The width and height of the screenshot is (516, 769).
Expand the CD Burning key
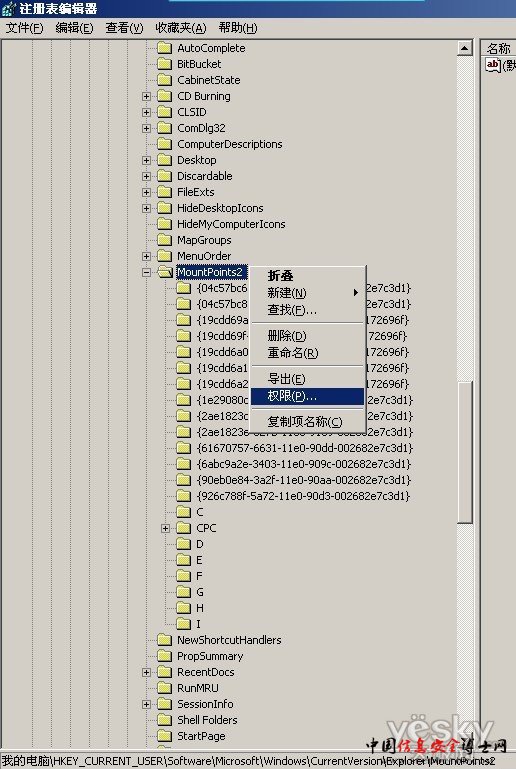[x=146, y=97]
